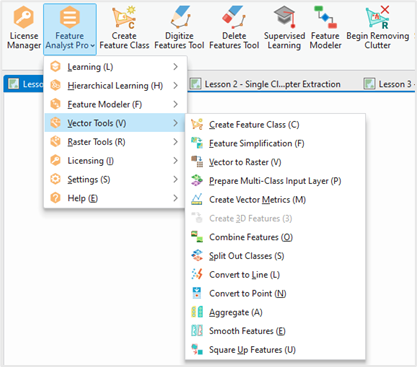This screenshot has width=417, height=367.
Task: Select Combine Features (O) menu text
Action: point(251,237)
